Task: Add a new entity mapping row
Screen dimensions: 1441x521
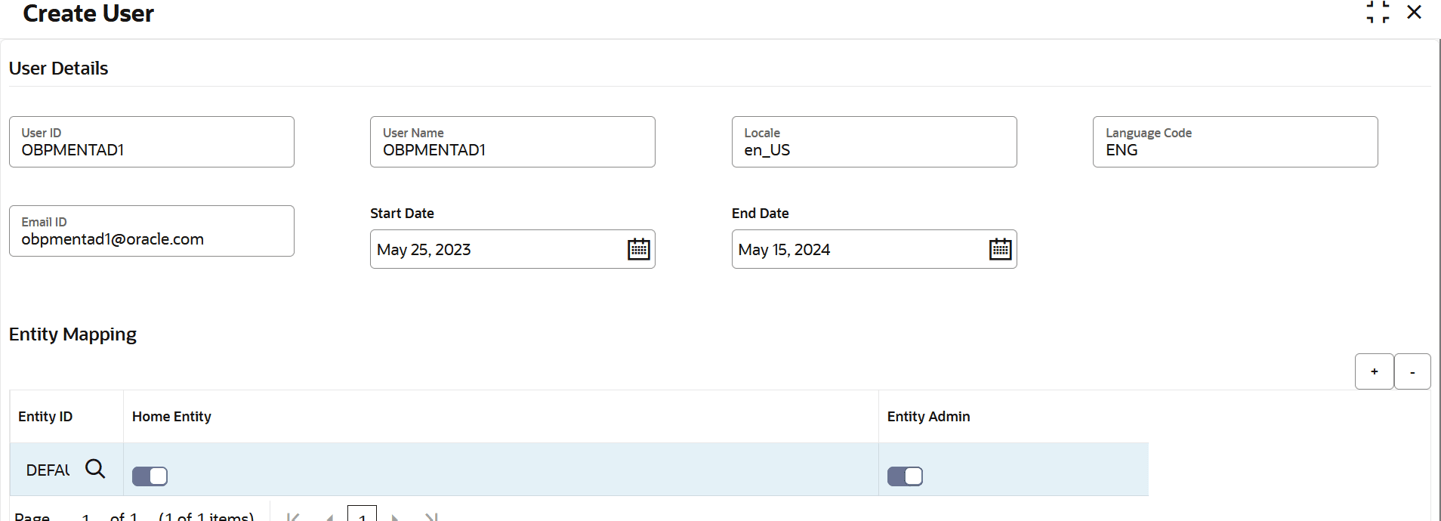Action: click(x=1374, y=371)
